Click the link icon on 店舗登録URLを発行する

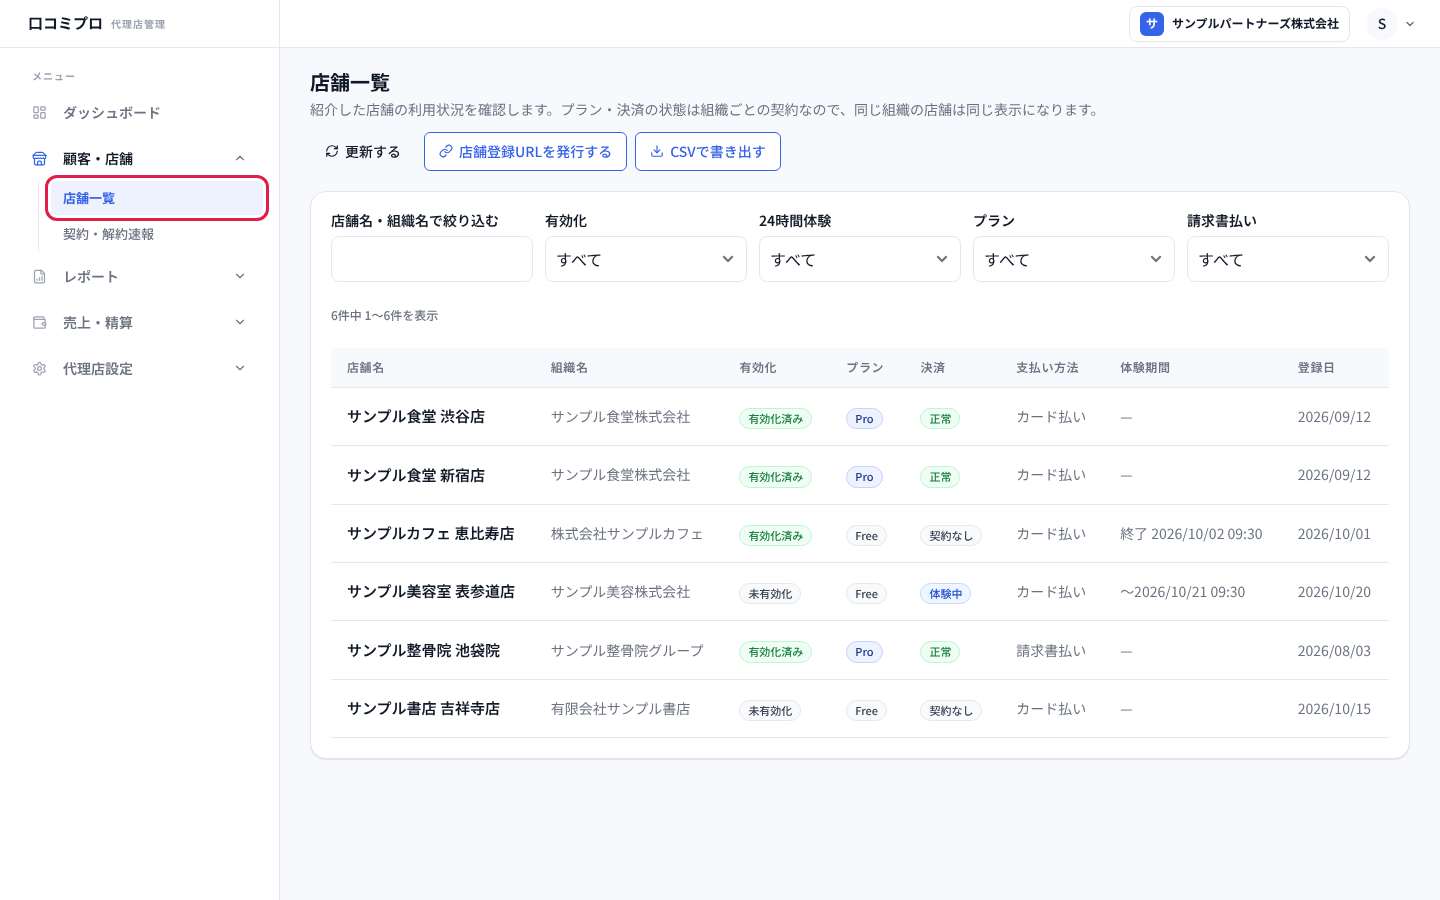(x=446, y=152)
